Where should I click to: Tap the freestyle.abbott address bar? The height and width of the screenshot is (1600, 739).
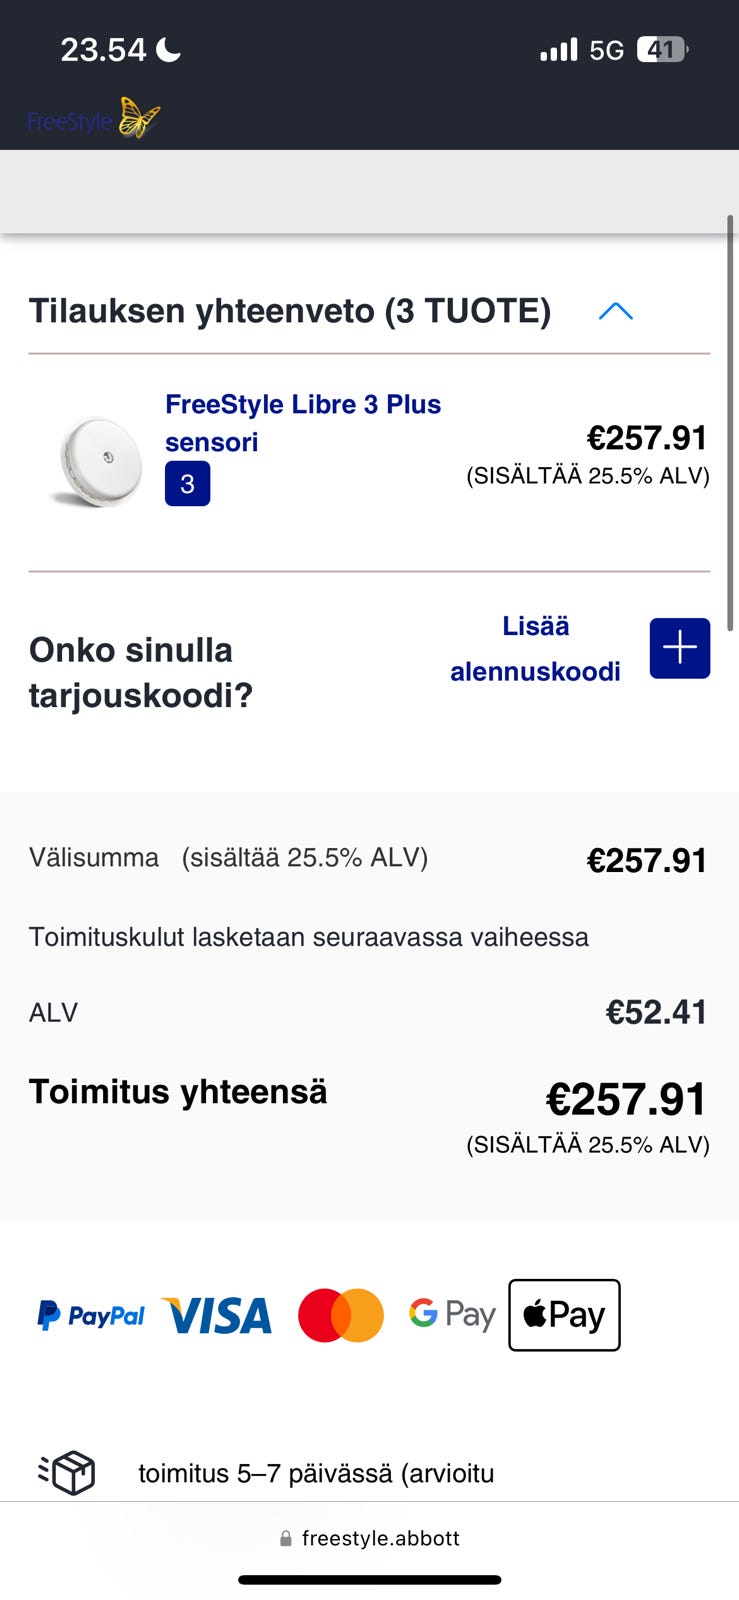click(x=370, y=1538)
